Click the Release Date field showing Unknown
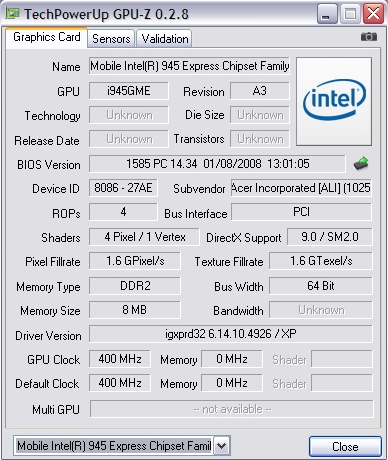The width and height of the screenshot is (388, 460). pos(129,139)
